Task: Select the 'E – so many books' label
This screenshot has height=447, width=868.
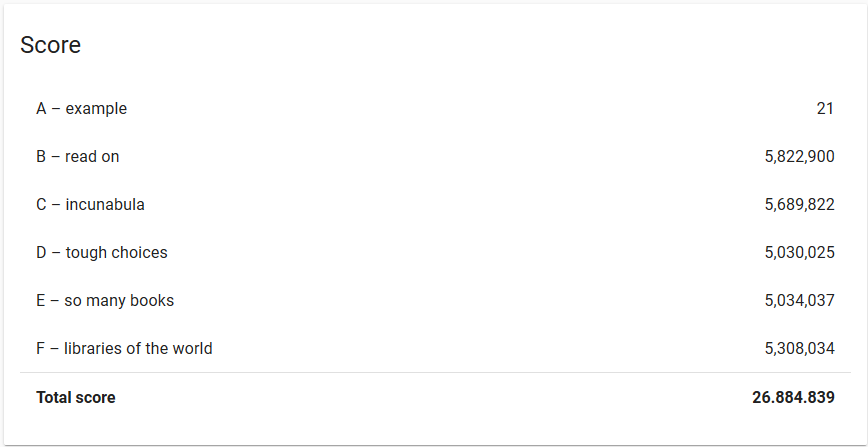Action: 105,301
